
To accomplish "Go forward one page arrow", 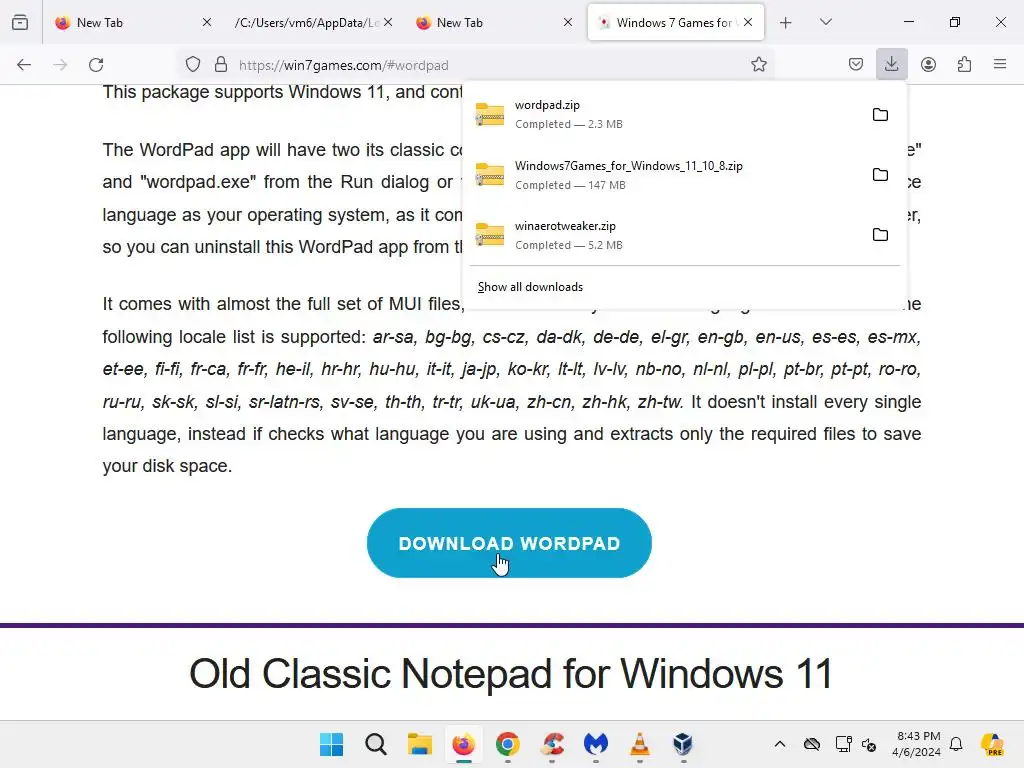I will tap(60, 65).
